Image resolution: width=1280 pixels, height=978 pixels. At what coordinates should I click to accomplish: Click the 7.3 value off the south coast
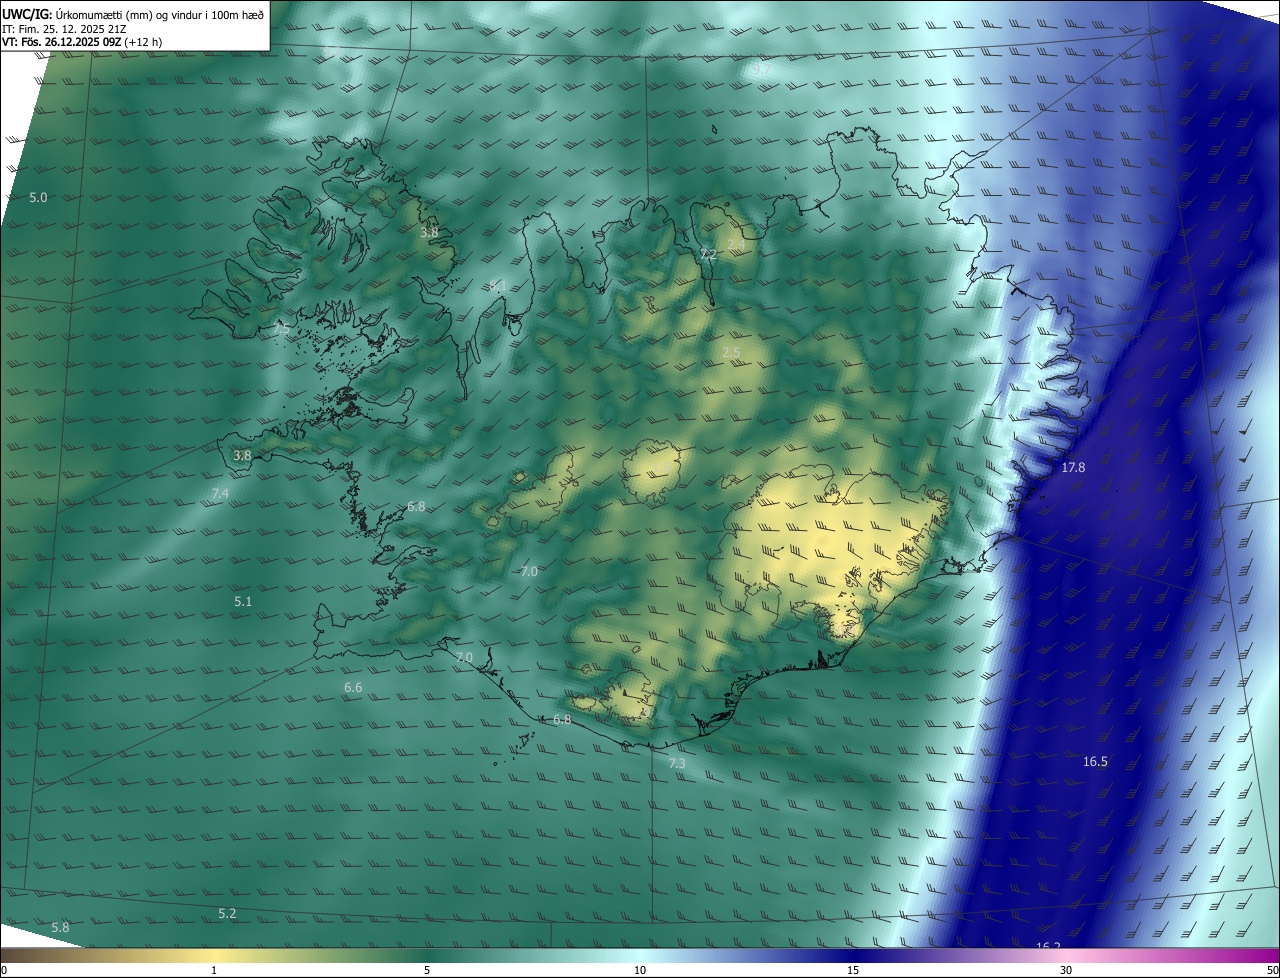(x=677, y=764)
